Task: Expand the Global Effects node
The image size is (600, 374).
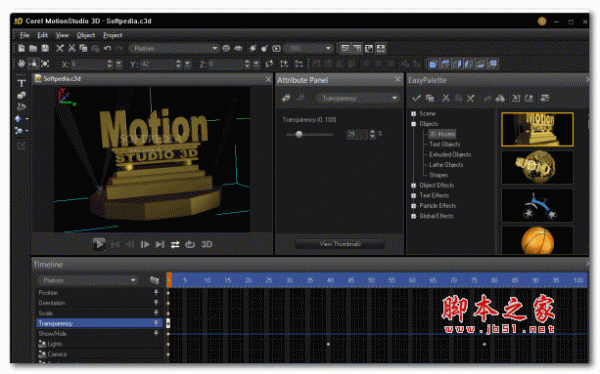Action: [414, 216]
